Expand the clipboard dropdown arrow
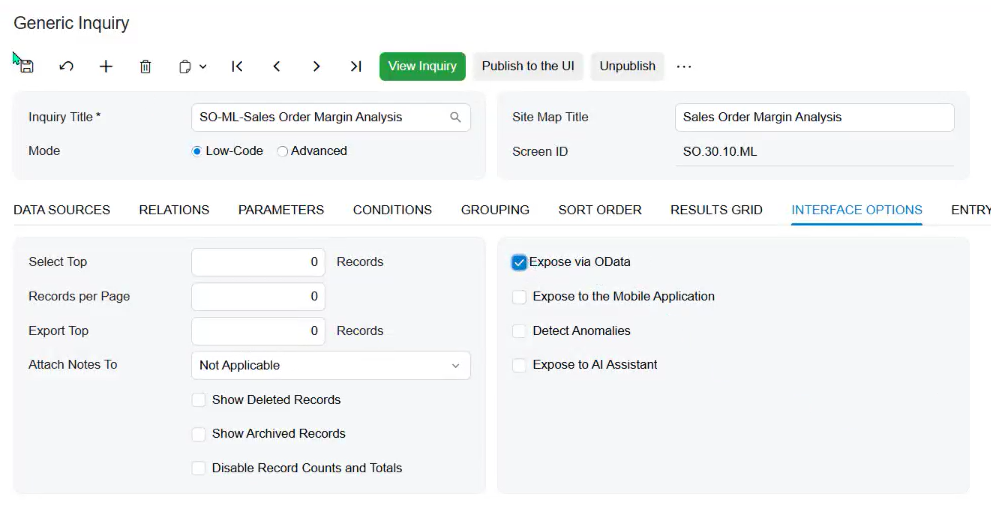Screen dimensions: 991x518 point(203,66)
